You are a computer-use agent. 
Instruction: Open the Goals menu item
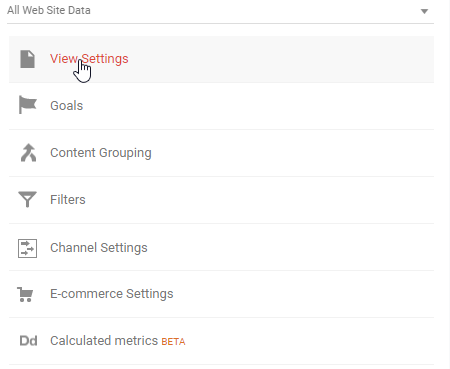(66, 106)
